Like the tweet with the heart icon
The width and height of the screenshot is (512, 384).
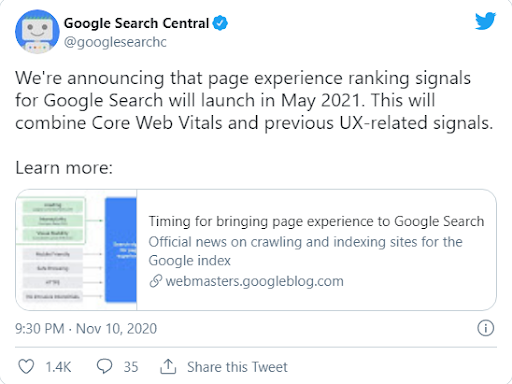(x=26, y=367)
